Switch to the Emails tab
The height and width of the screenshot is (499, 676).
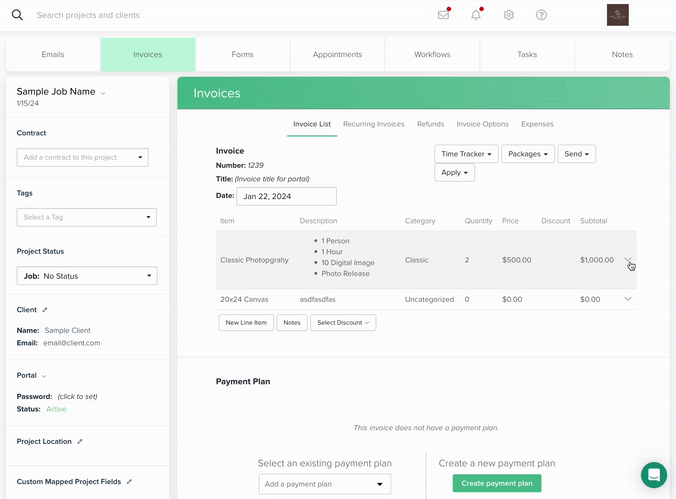click(x=53, y=54)
